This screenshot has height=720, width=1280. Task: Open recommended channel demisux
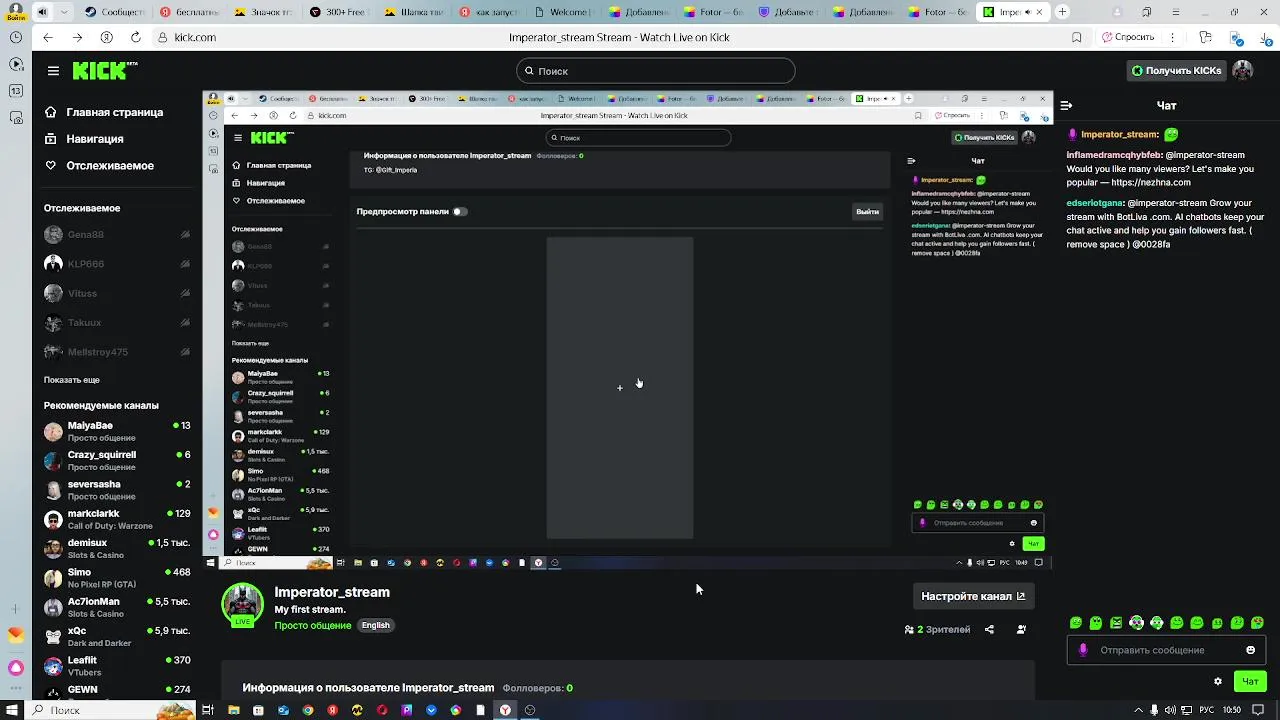[117, 549]
